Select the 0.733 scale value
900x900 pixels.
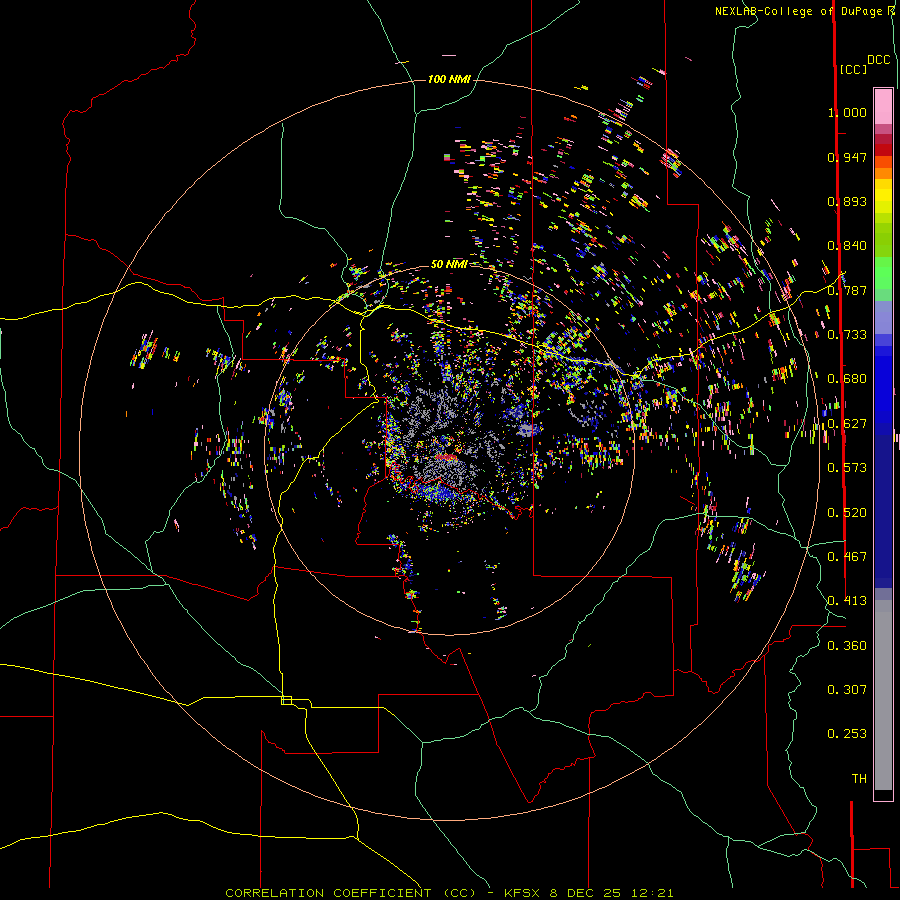(x=847, y=335)
